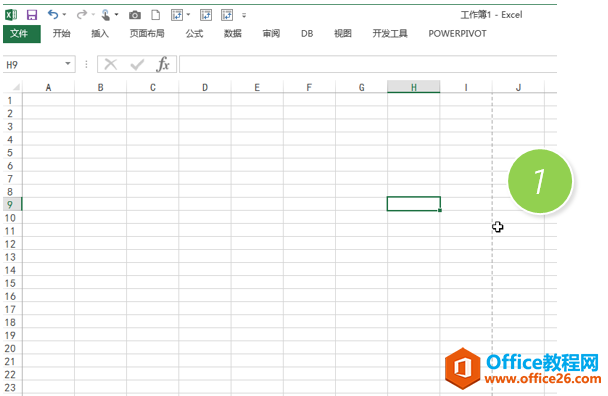
Task: Open dropdown beside first sheet-arrows icon
Action: [x=188, y=15]
